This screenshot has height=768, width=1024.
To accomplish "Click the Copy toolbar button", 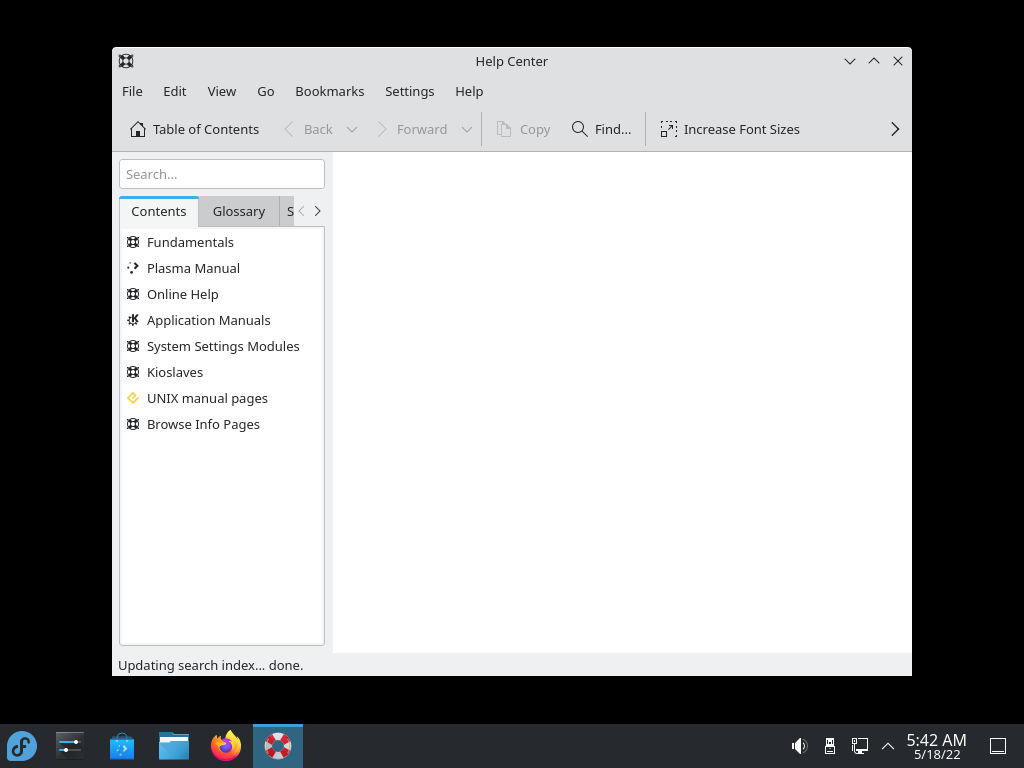I will coord(523,129).
